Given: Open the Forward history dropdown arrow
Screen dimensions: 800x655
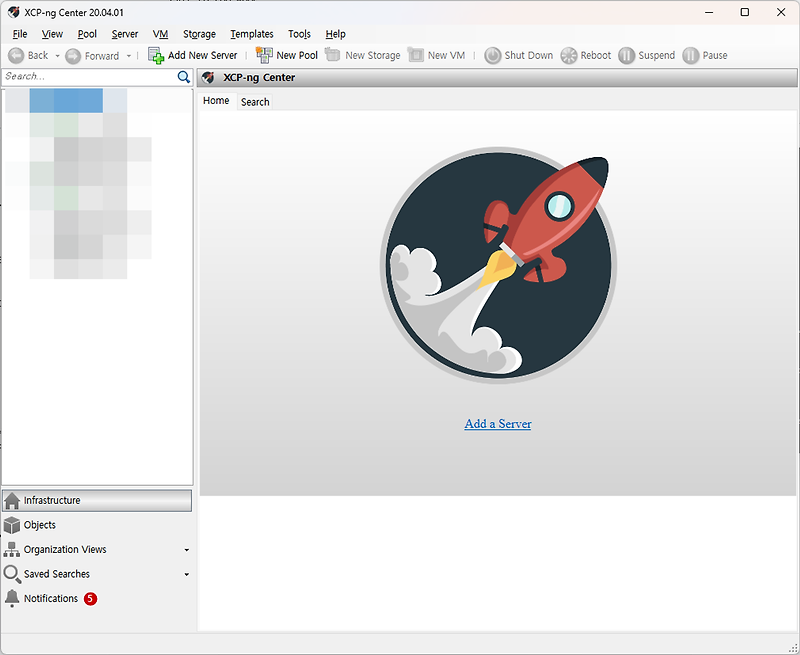Looking at the screenshot, I should (x=129, y=56).
